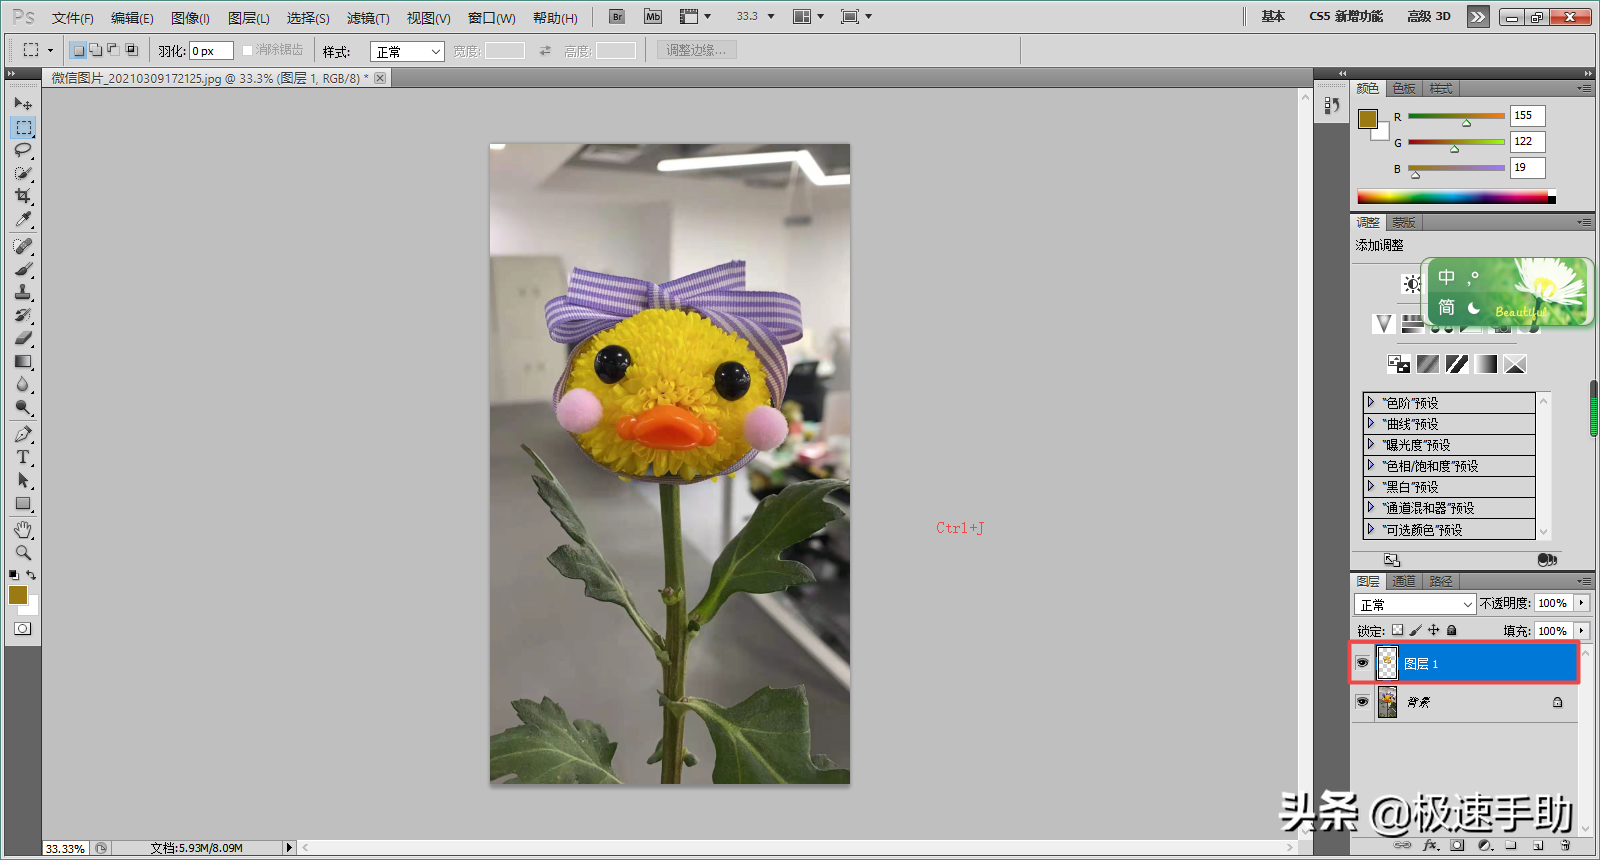Add a layer mask at the panel bottom

1457,845
